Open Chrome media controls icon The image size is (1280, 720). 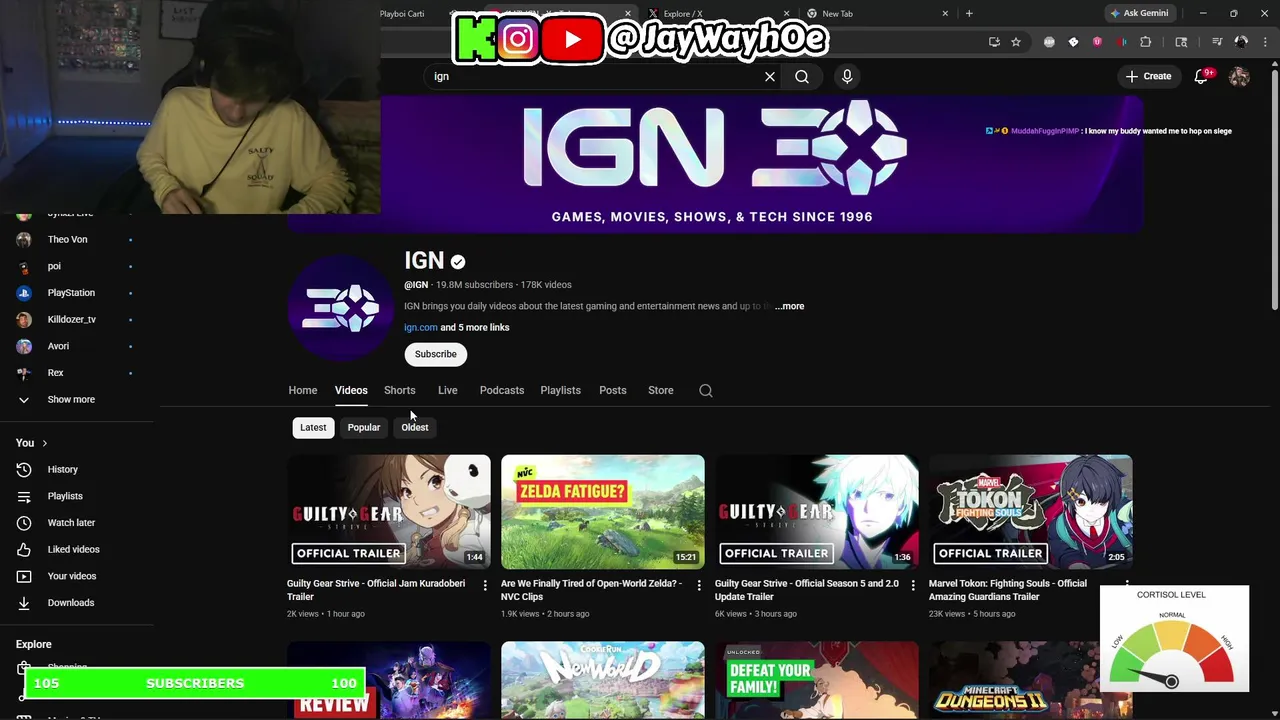[1217, 42]
